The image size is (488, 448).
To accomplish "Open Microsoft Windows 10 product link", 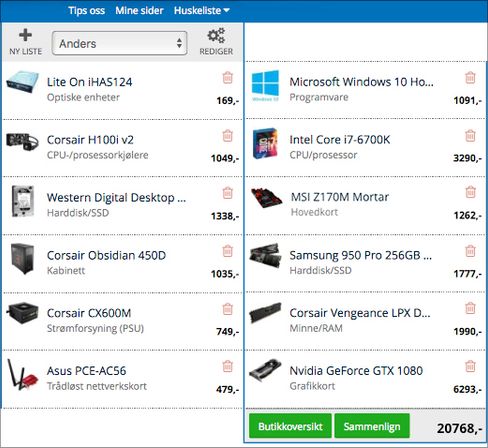I will pos(362,82).
